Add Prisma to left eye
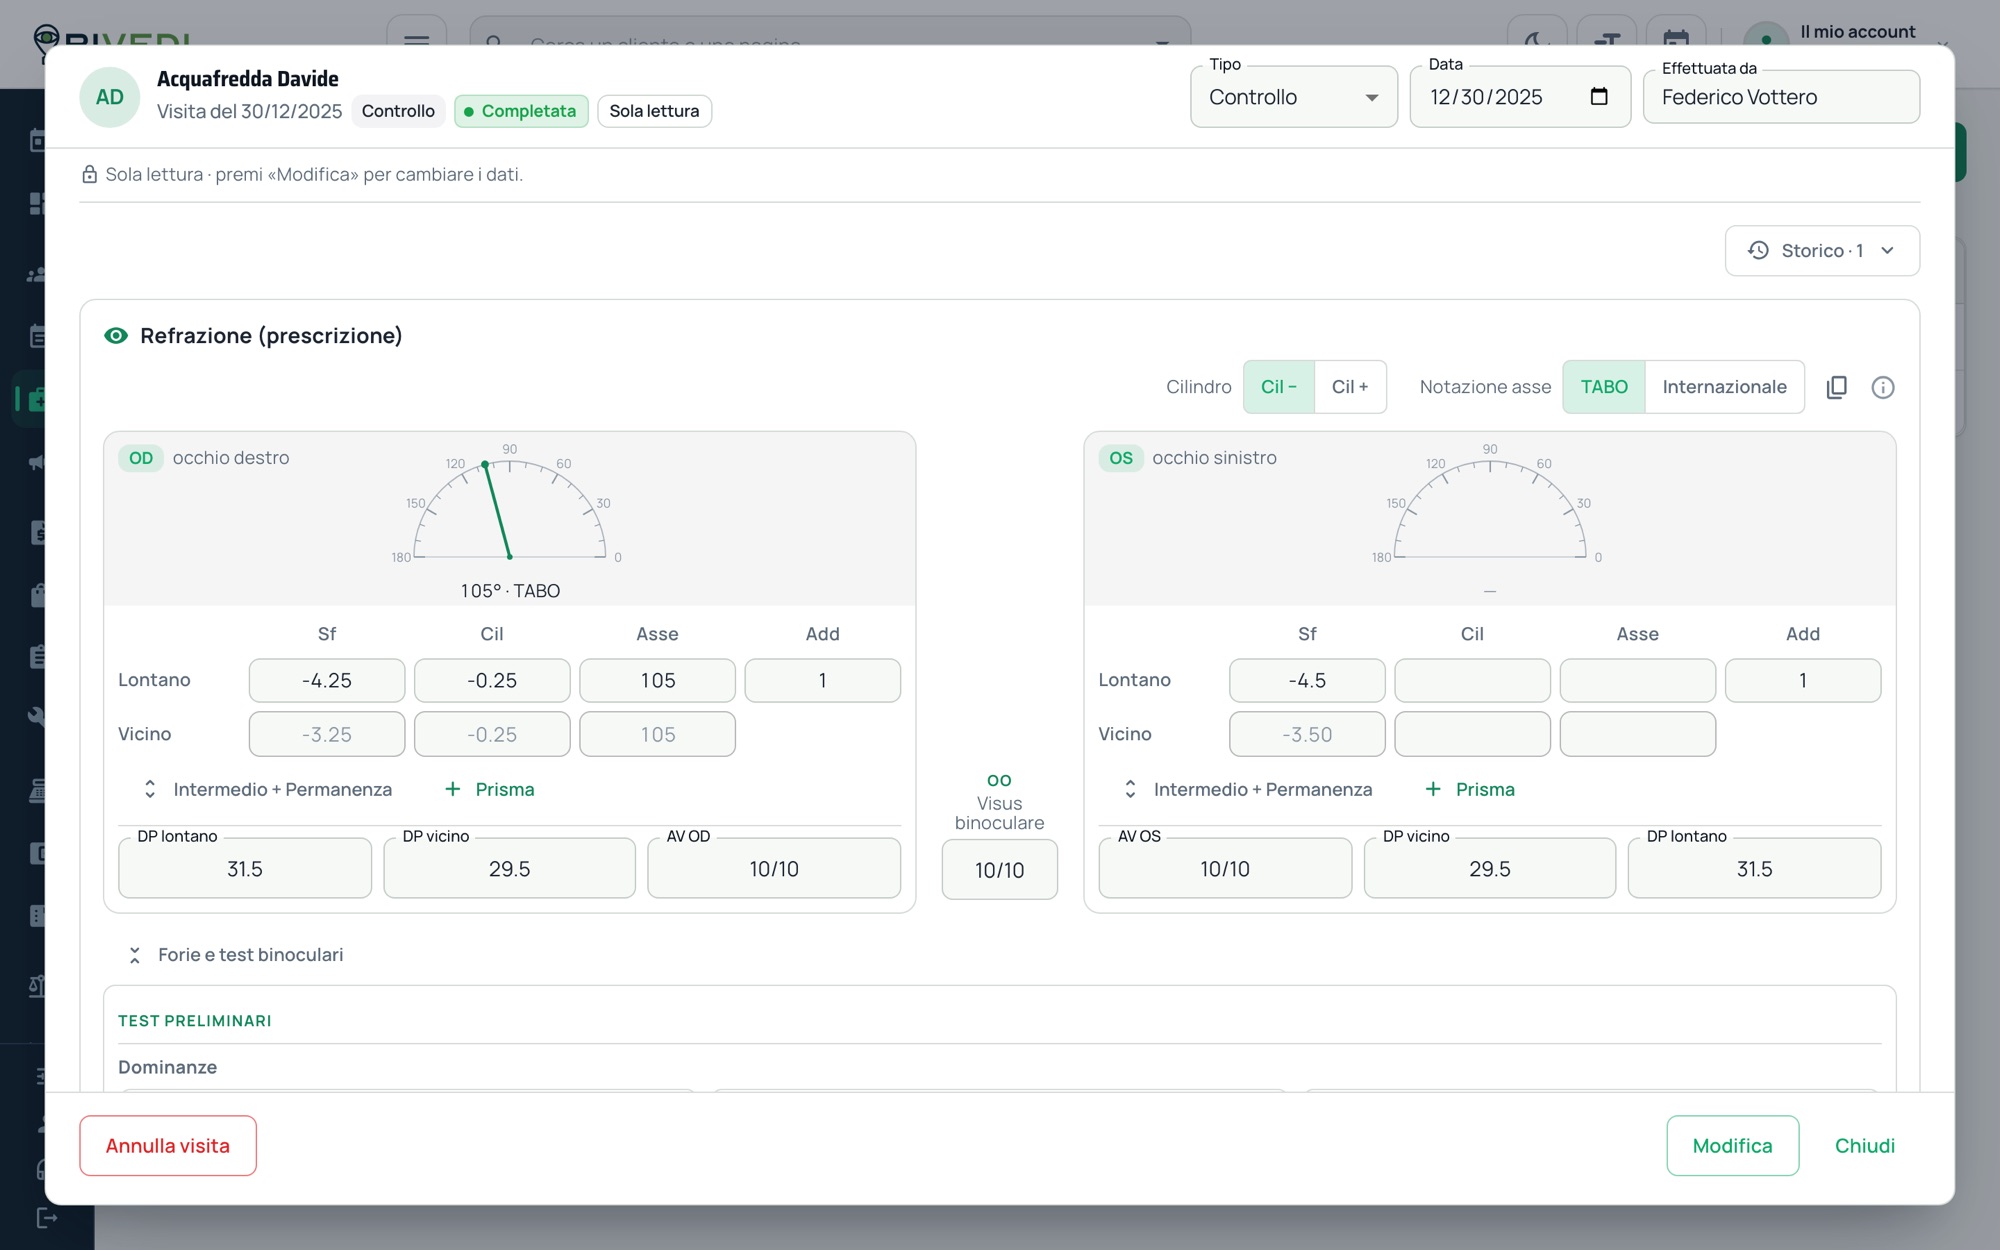The width and height of the screenshot is (2000, 1250). coord(1469,789)
